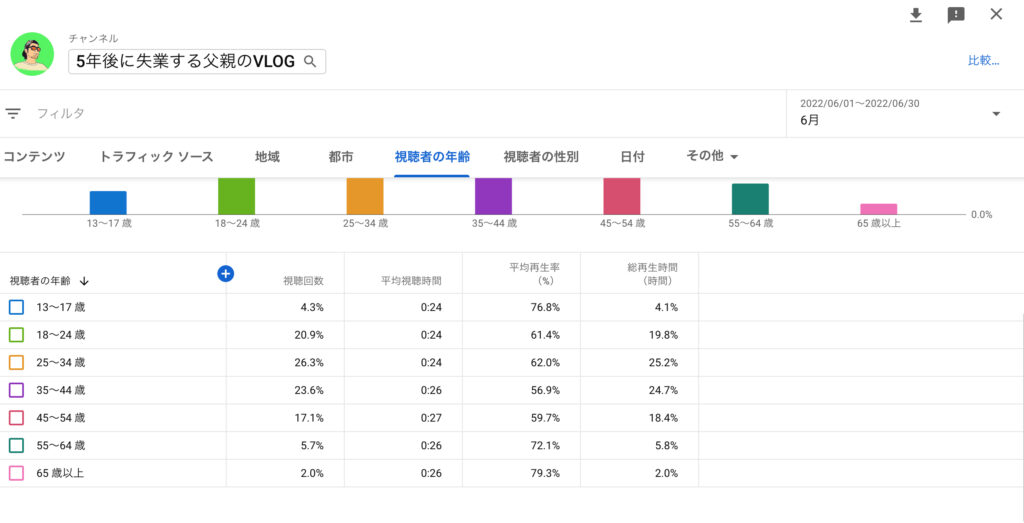Open the send feedback icon
1024x523 pixels.
956,15
